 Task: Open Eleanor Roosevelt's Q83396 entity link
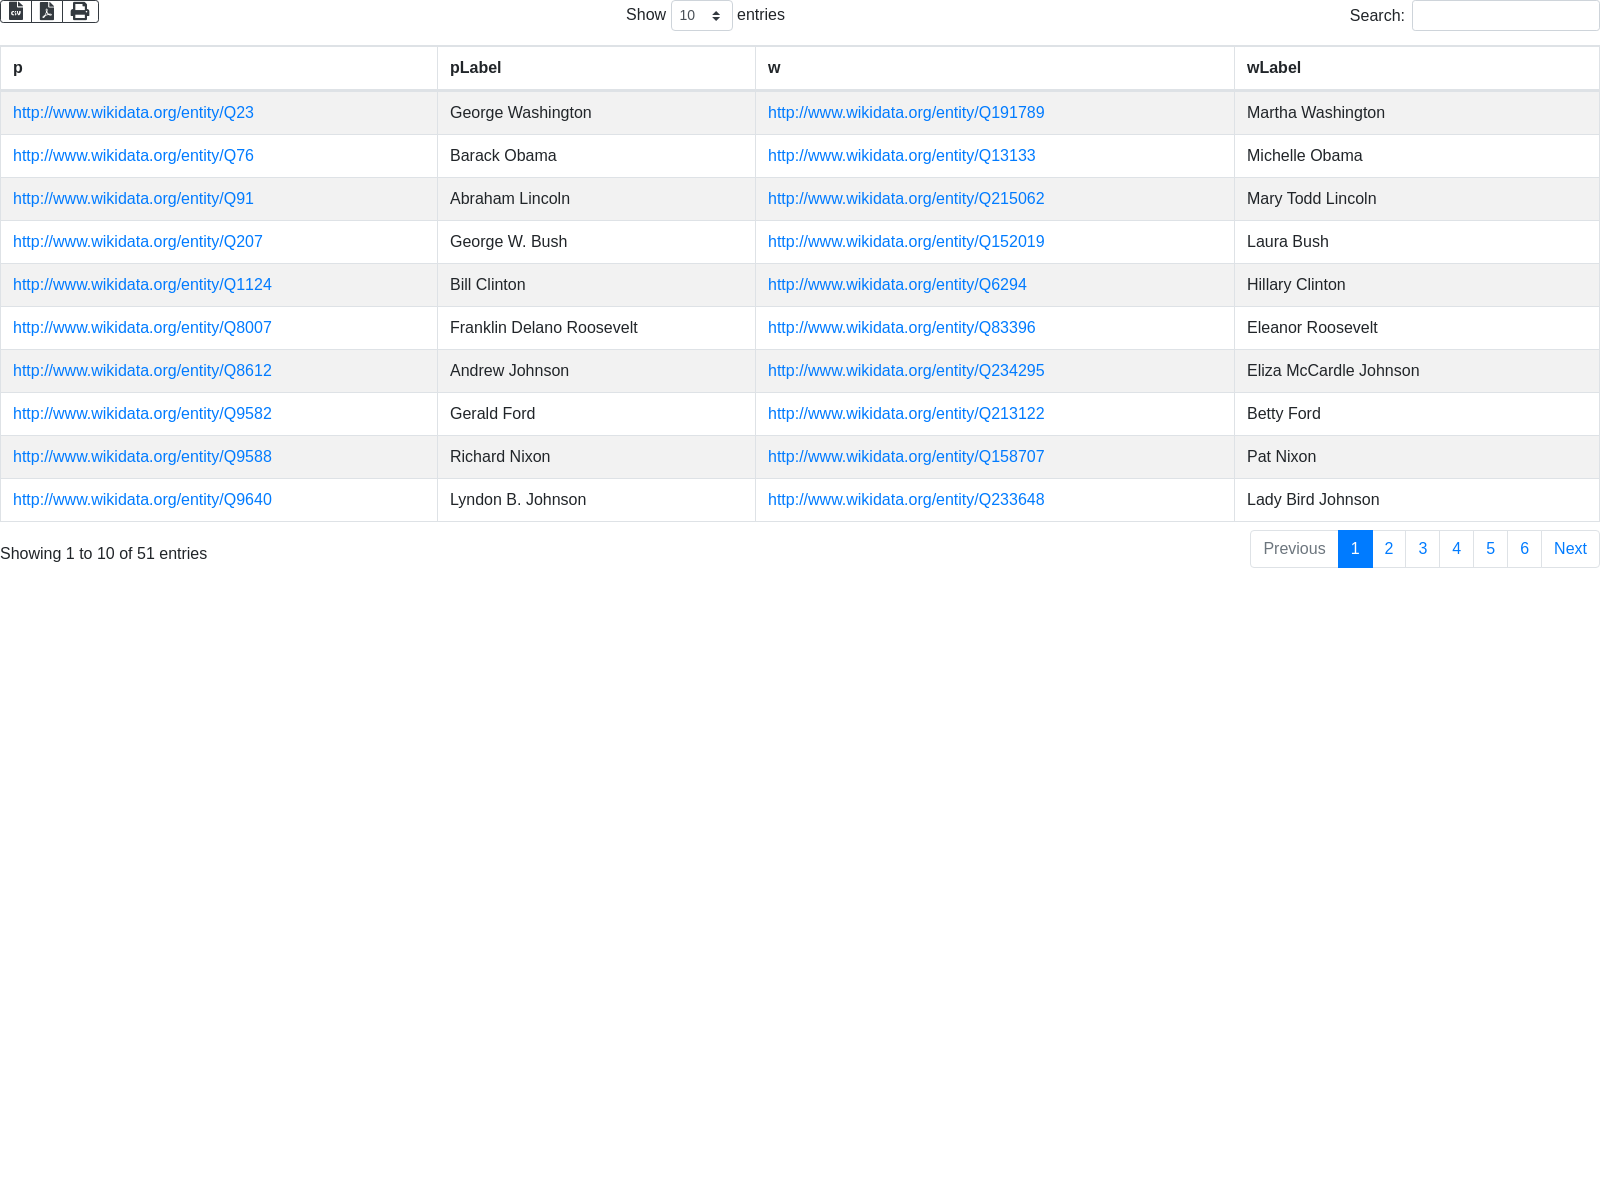click(x=901, y=328)
